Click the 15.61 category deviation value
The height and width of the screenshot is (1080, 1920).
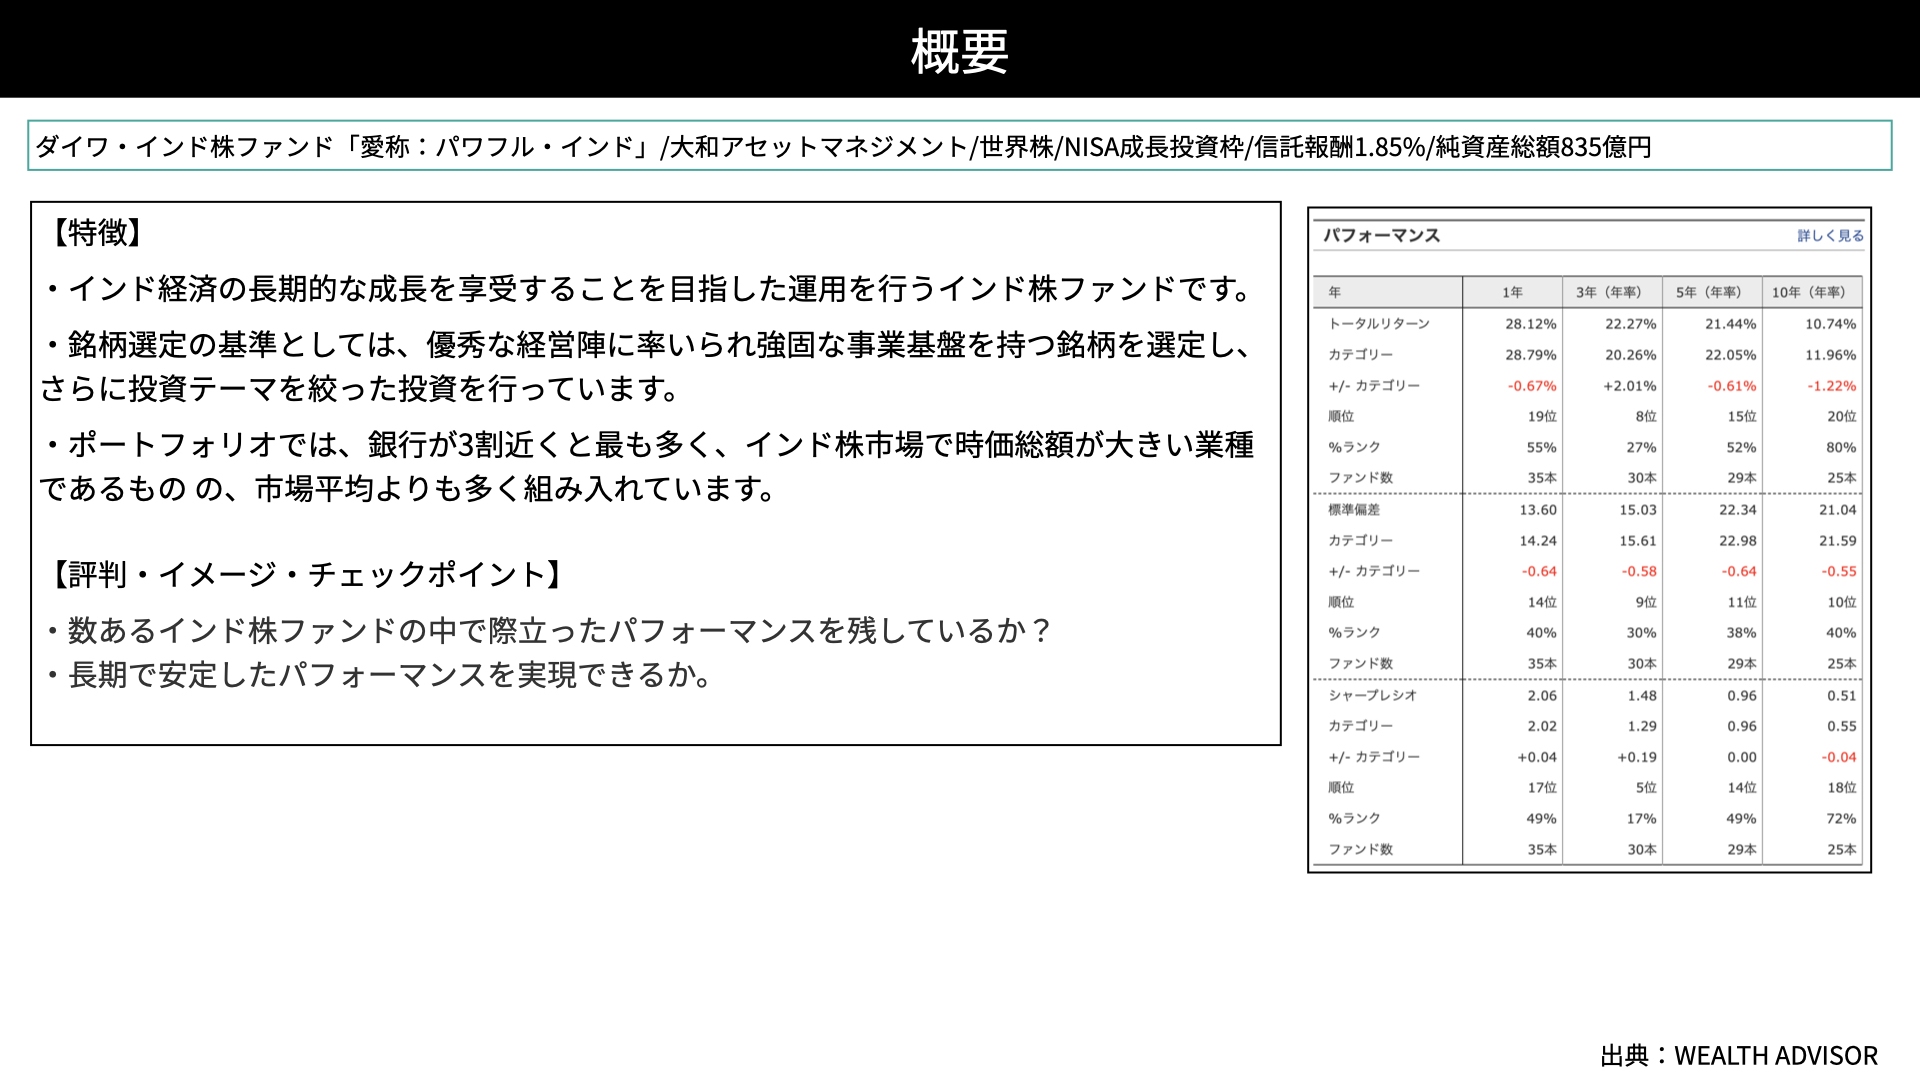point(1639,541)
